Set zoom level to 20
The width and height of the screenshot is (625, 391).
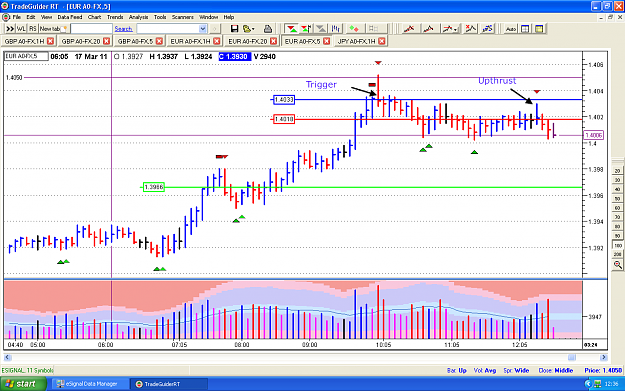pos(618,171)
